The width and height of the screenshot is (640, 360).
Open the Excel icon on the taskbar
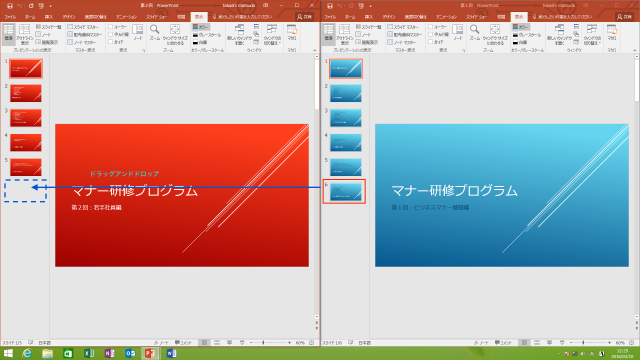click(89, 353)
